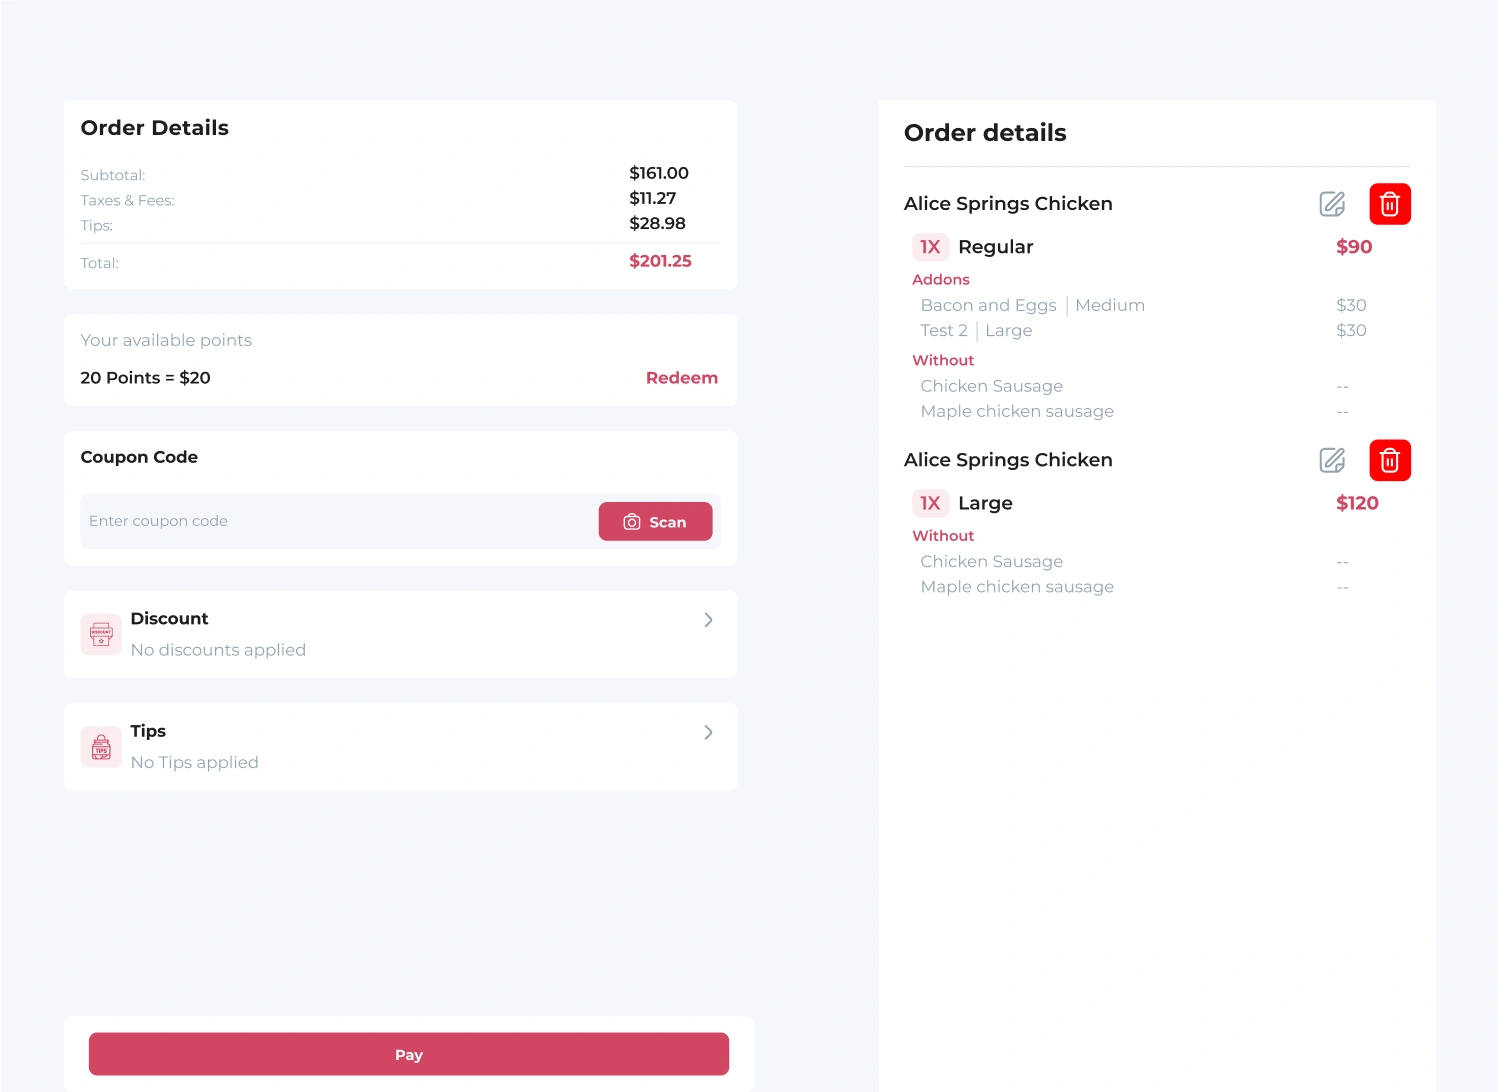Image resolution: width=1498 pixels, height=1092 pixels.
Task: Open the Discount row labeled No discounts applied
Action: click(x=218, y=650)
